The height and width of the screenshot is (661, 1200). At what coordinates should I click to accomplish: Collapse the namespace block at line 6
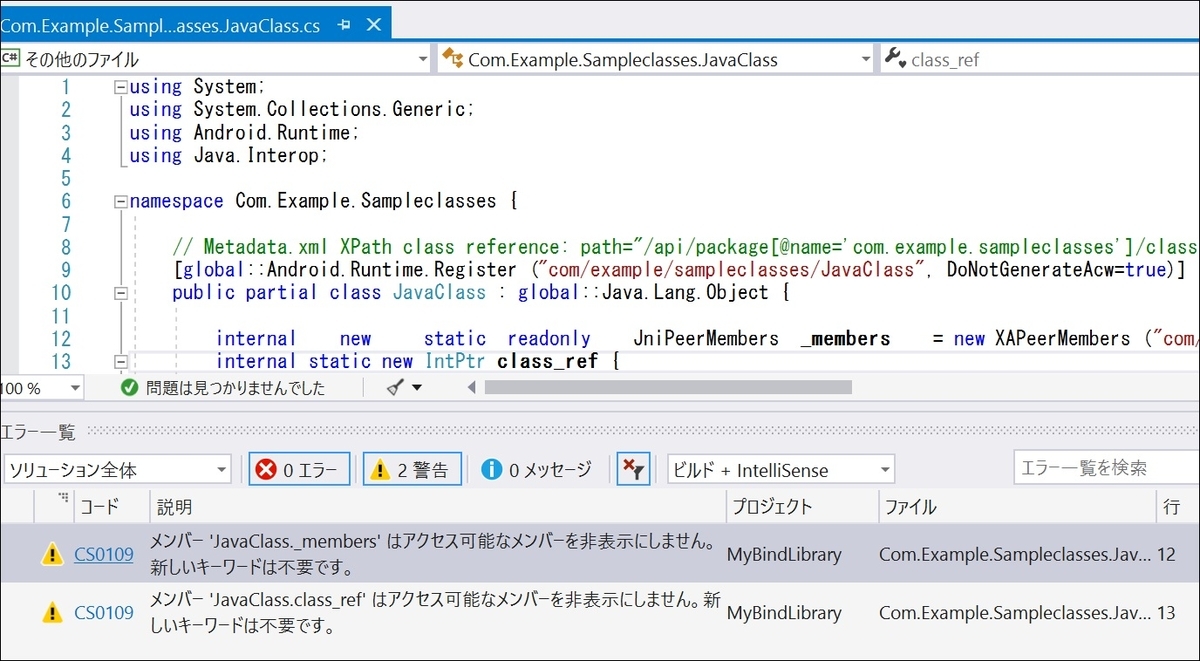(x=121, y=201)
